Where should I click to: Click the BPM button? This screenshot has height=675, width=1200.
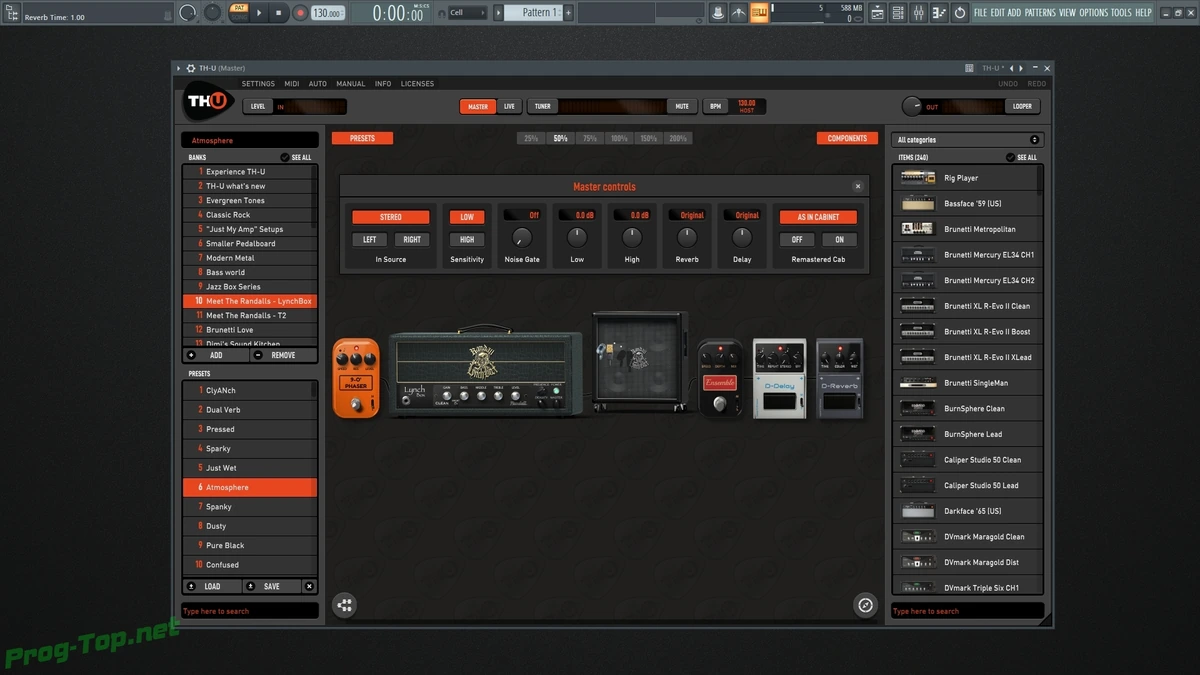[716, 106]
